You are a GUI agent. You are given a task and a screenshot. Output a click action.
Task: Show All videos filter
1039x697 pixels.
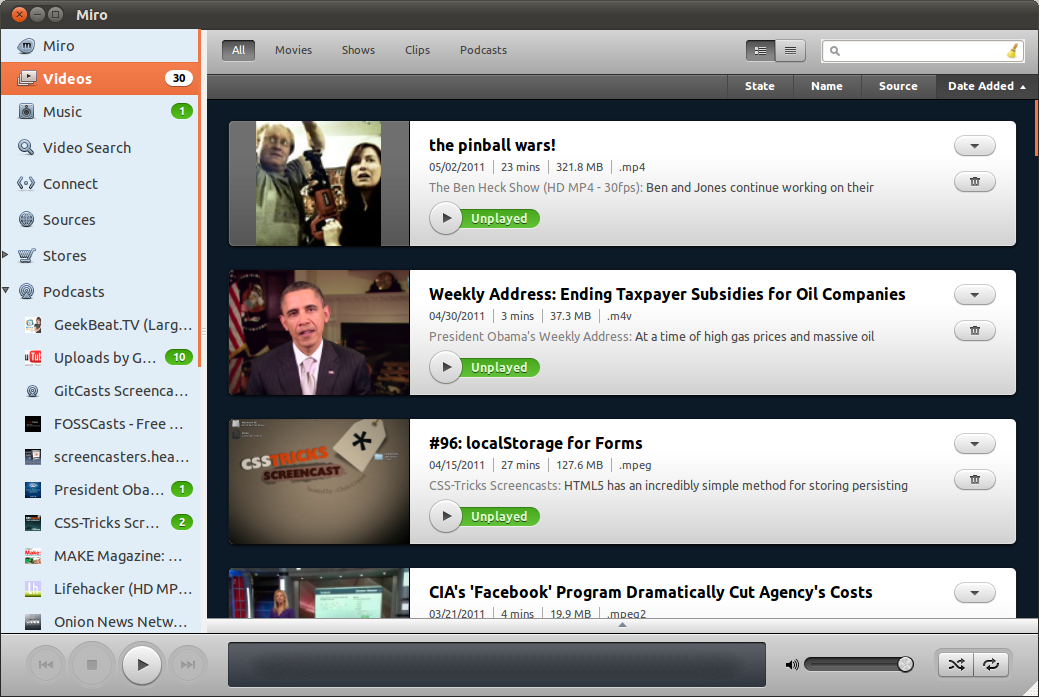[x=239, y=50]
